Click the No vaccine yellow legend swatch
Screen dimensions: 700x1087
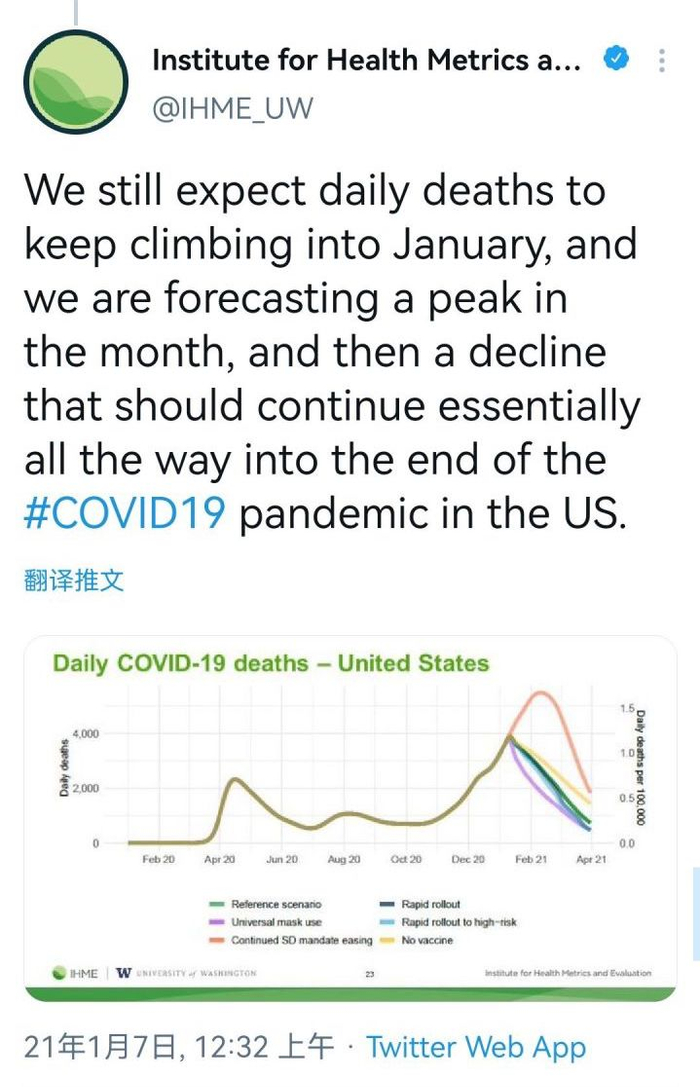[x=389, y=941]
